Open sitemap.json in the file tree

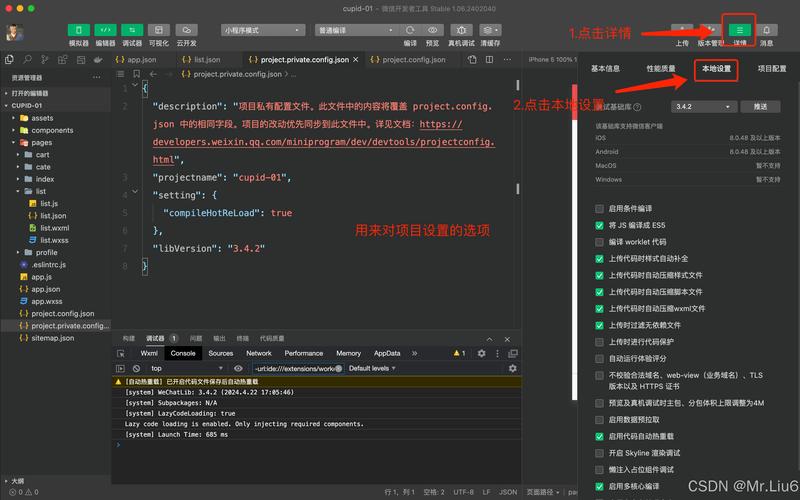(53, 338)
